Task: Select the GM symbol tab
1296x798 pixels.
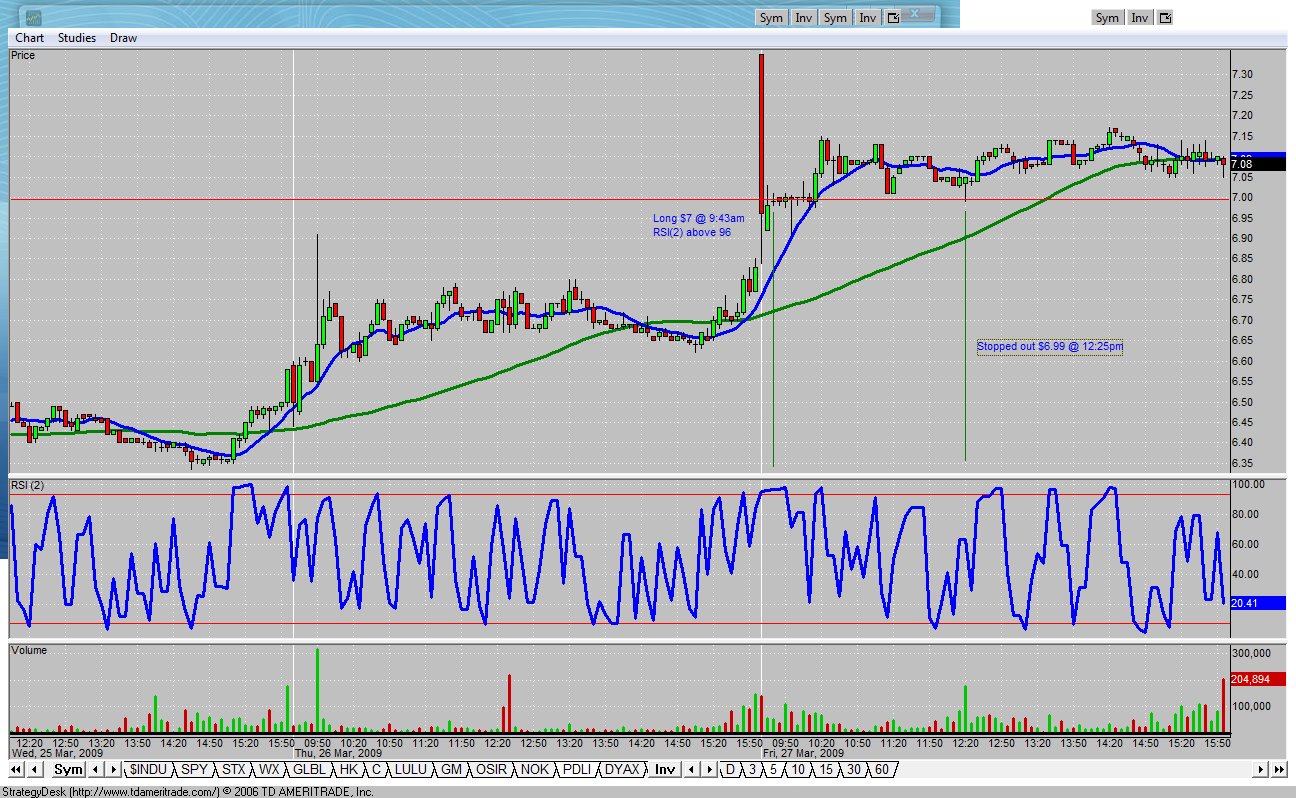Action: click(452, 770)
